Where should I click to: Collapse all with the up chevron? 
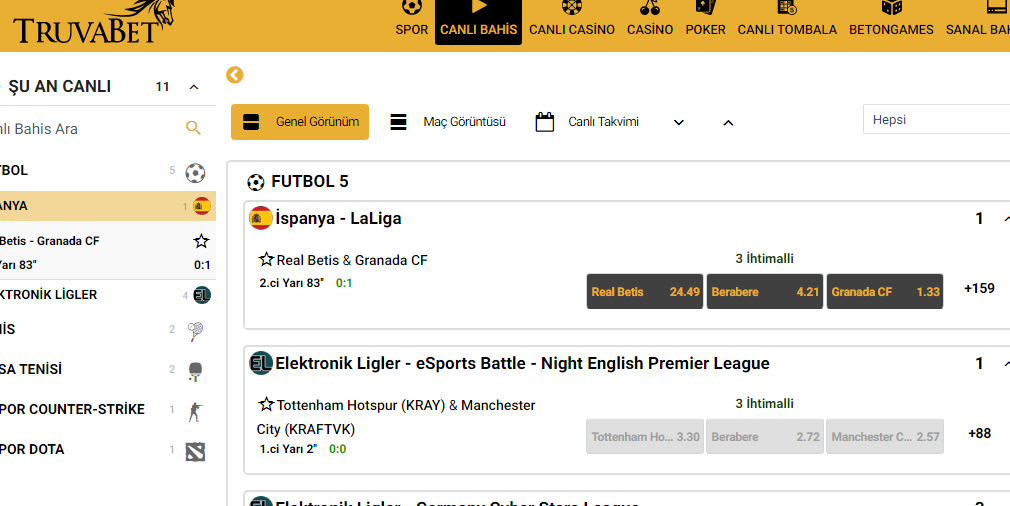(728, 122)
